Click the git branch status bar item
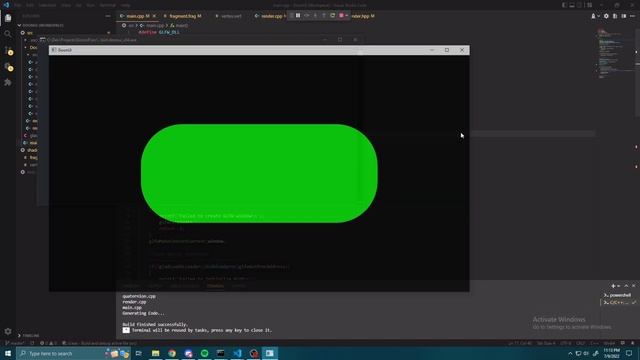Viewport: 640px width, 360px height. tap(15, 343)
